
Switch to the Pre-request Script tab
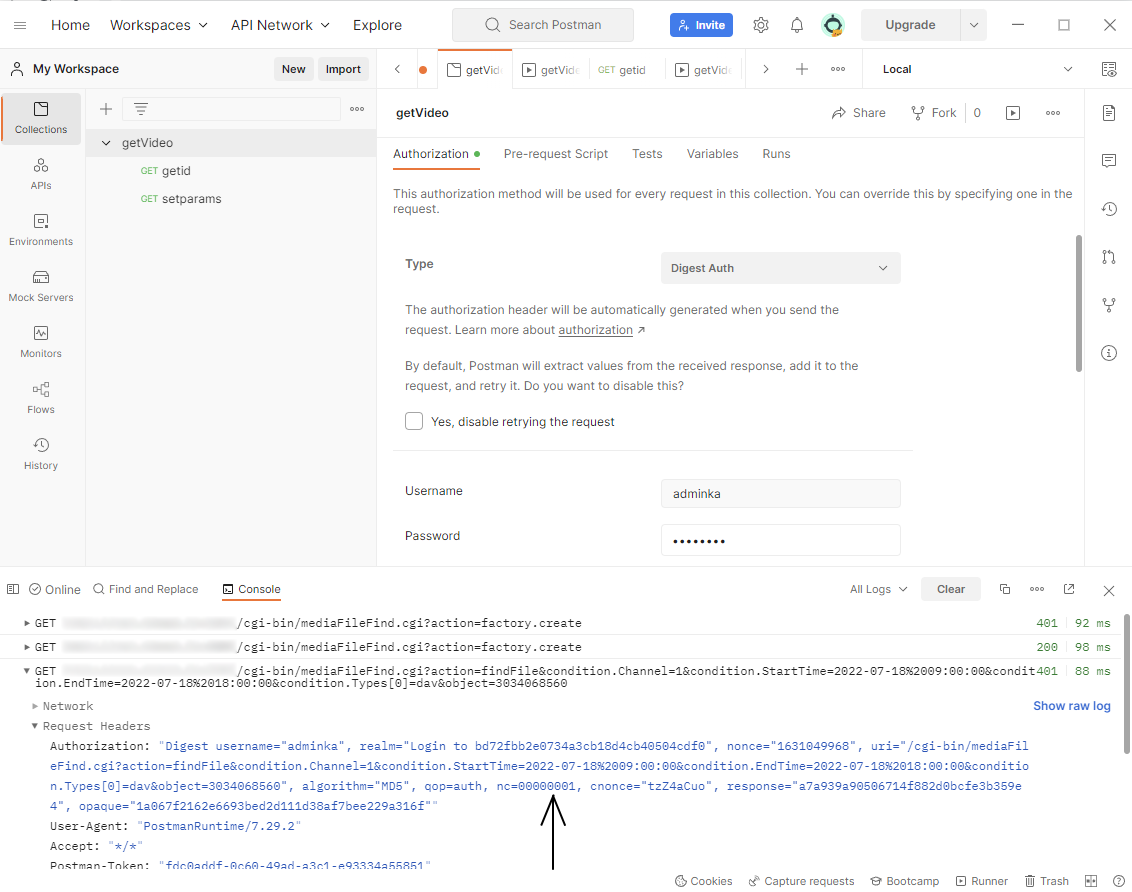click(x=556, y=154)
